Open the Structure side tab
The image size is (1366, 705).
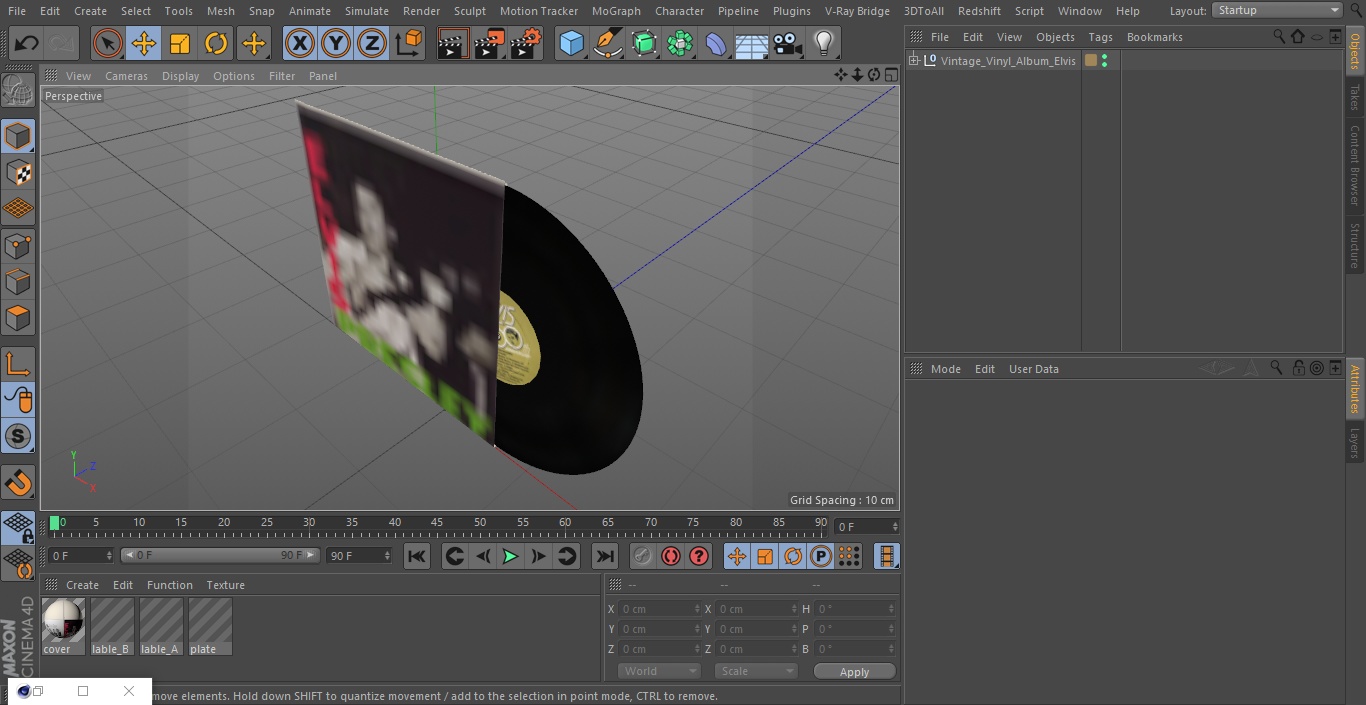(x=1355, y=246)
